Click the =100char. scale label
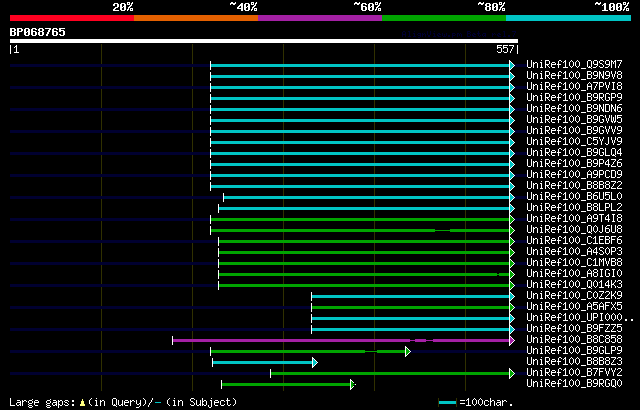The height and width of the screenshot is (410, 640). pyautogui.click(x=486, y=402)
